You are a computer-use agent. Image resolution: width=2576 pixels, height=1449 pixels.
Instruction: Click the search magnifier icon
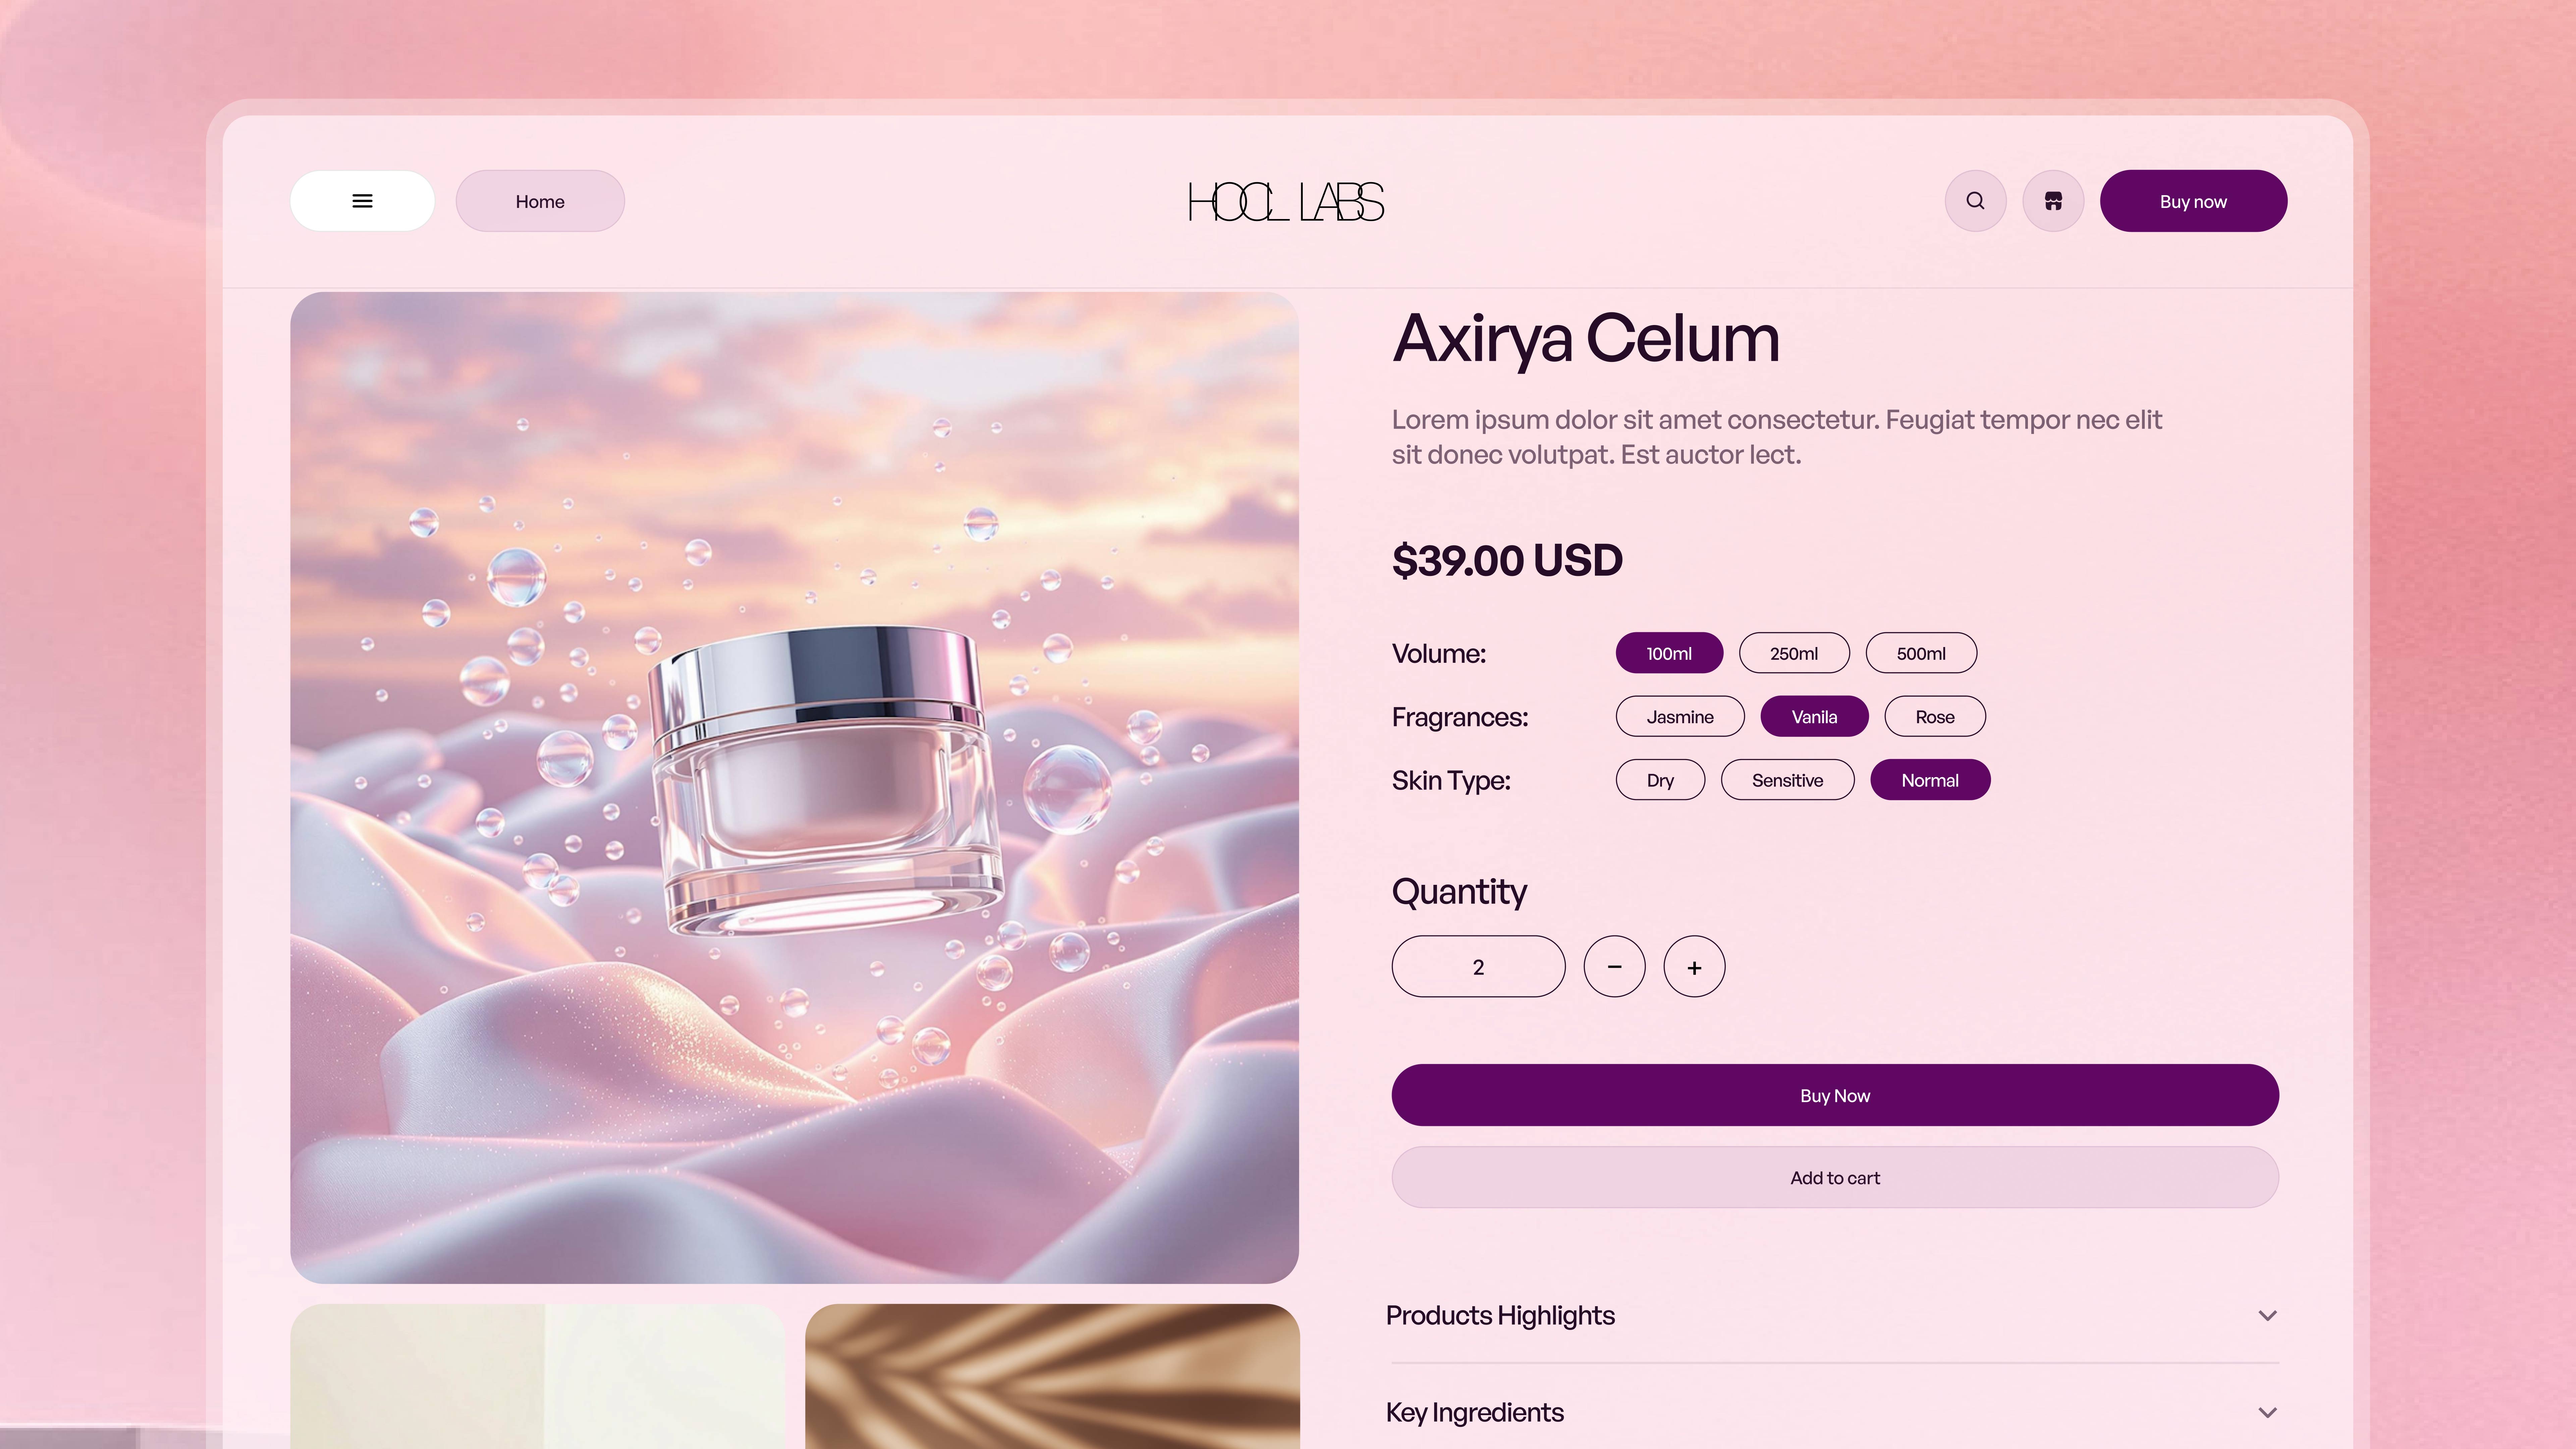tap(1975, 201)
